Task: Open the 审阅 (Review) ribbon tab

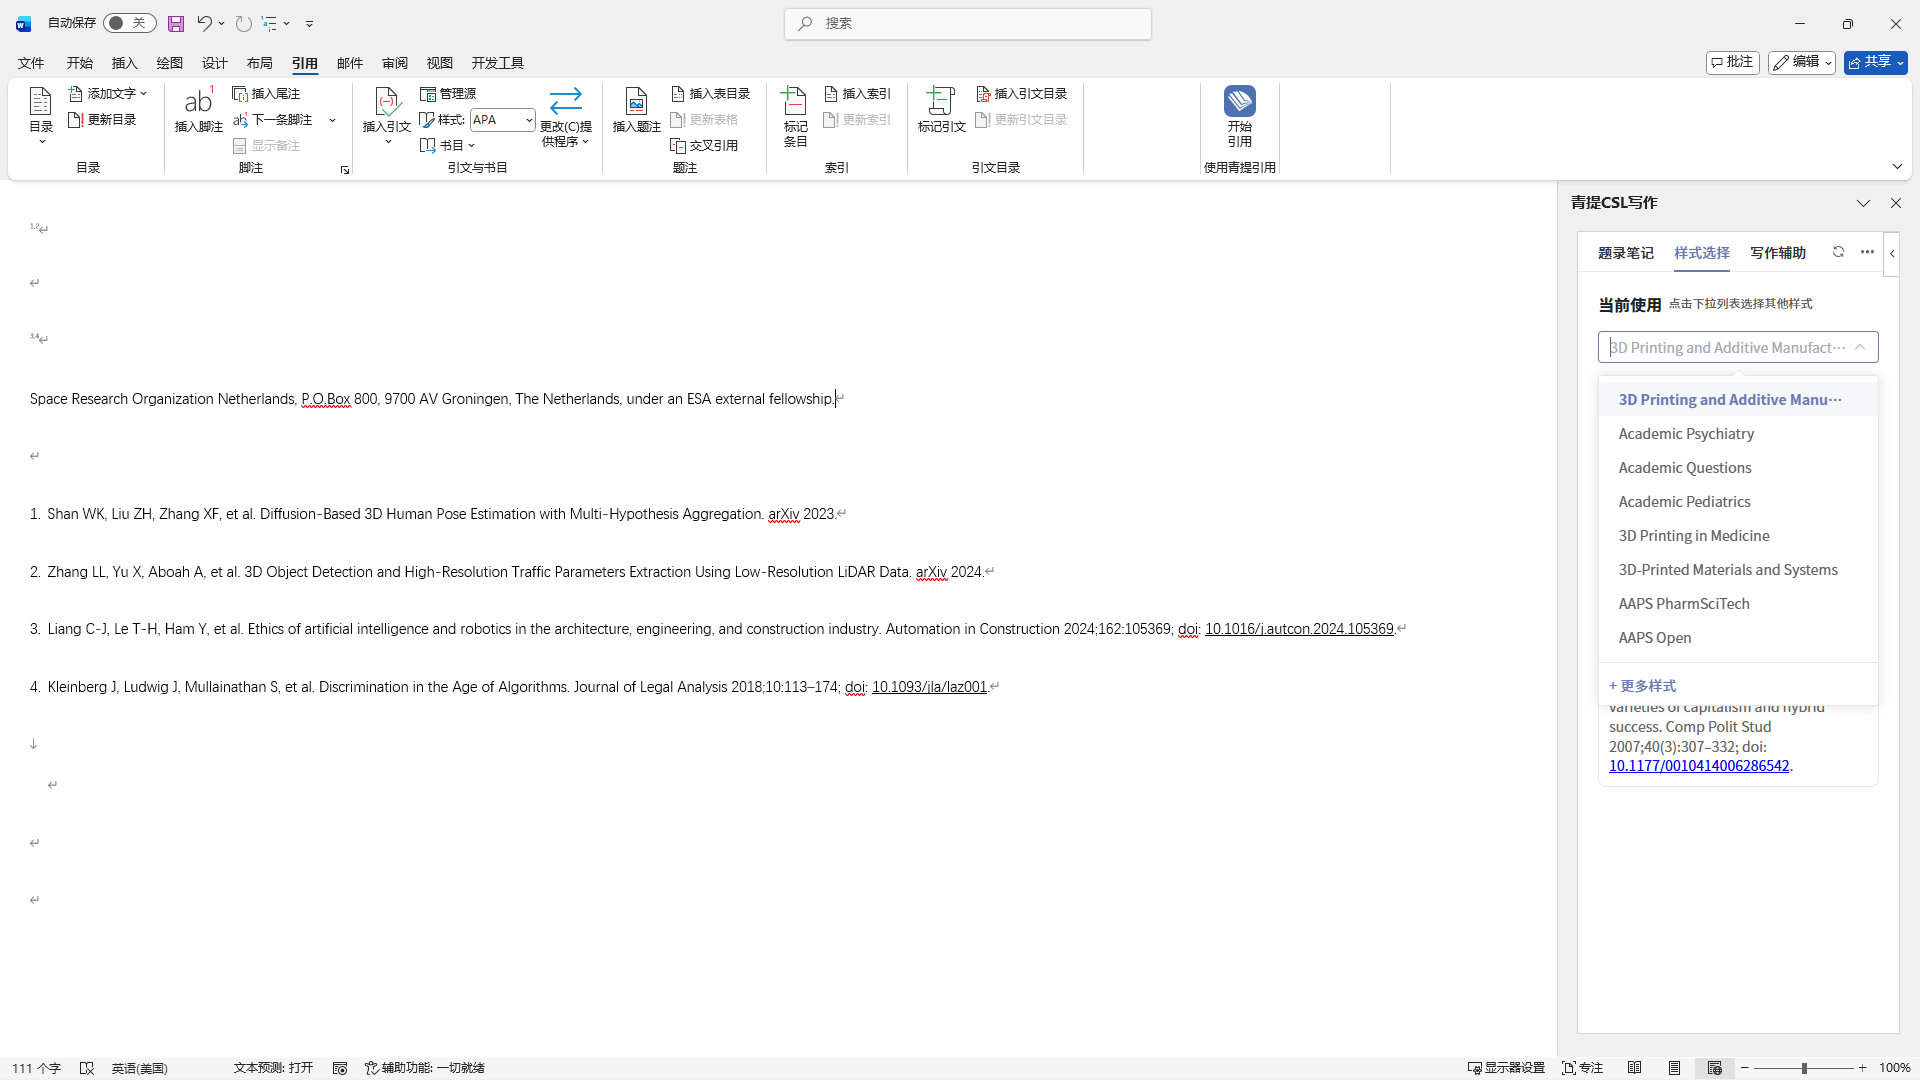Action: coord(394,63)
